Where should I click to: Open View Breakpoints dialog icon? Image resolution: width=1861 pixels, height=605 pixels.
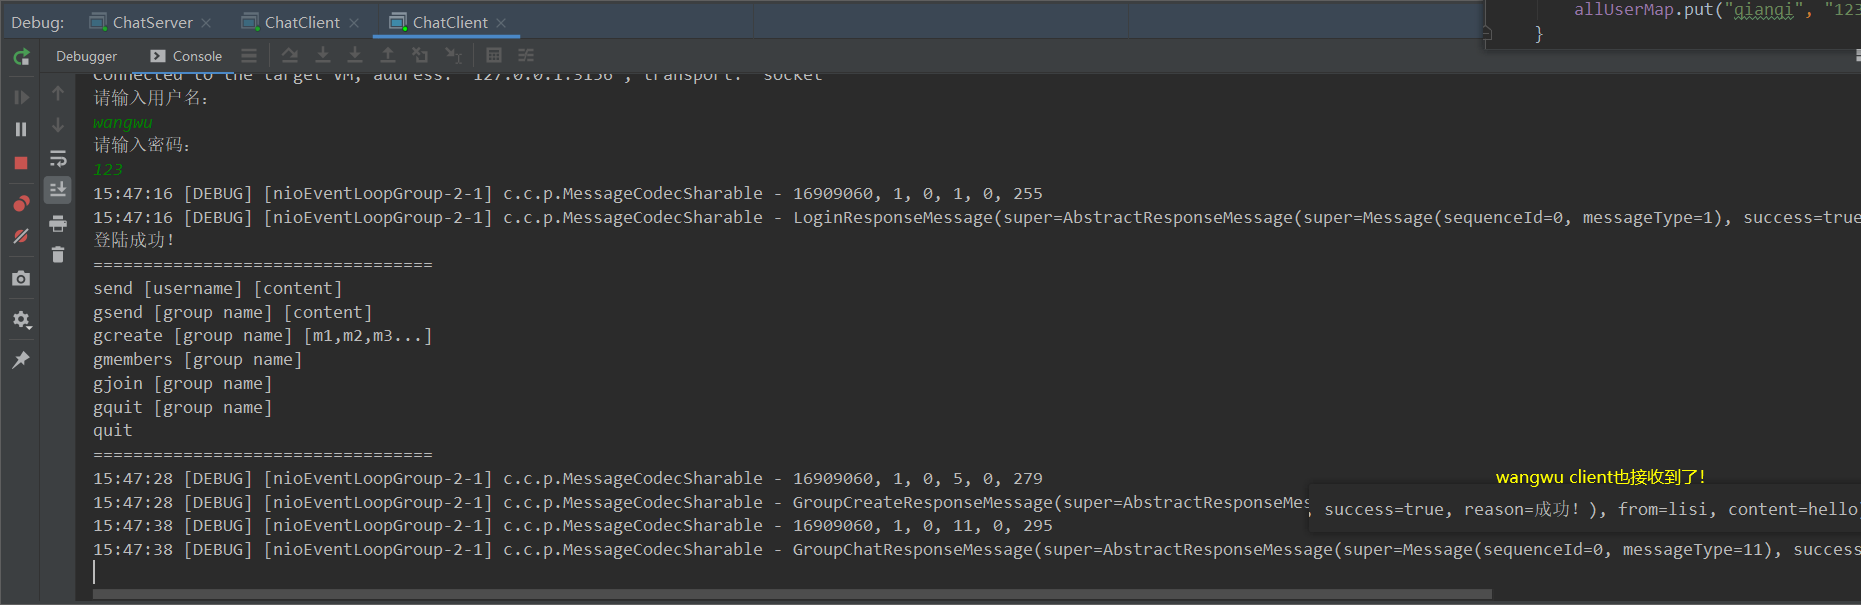point(21,204)
